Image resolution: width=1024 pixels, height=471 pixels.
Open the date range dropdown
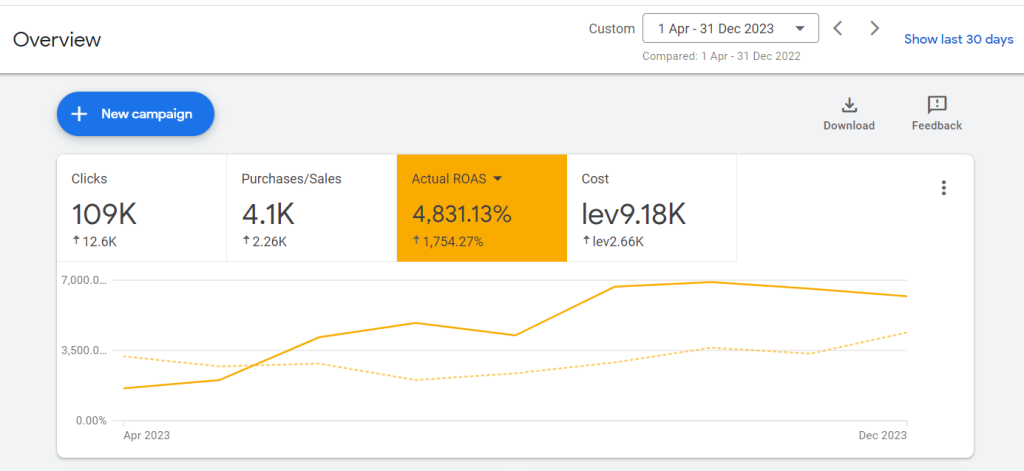coord(730,29)
